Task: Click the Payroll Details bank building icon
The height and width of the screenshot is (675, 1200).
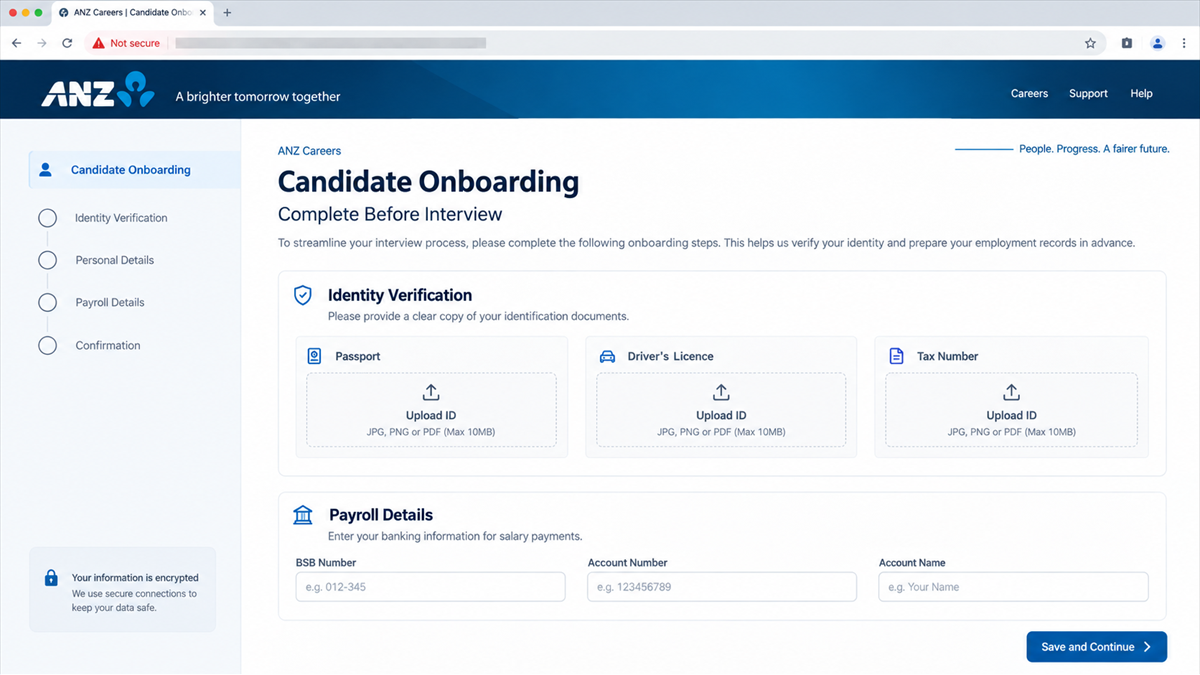Action: point(302,515)
